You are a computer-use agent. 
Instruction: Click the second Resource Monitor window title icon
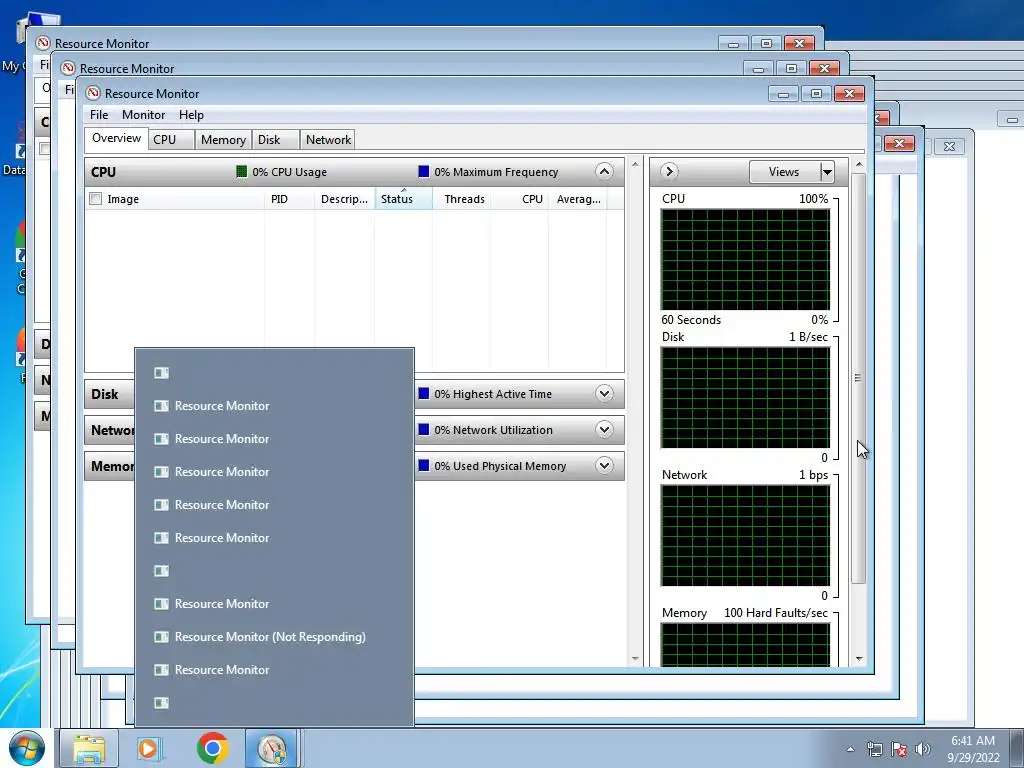tap(69, 68)
